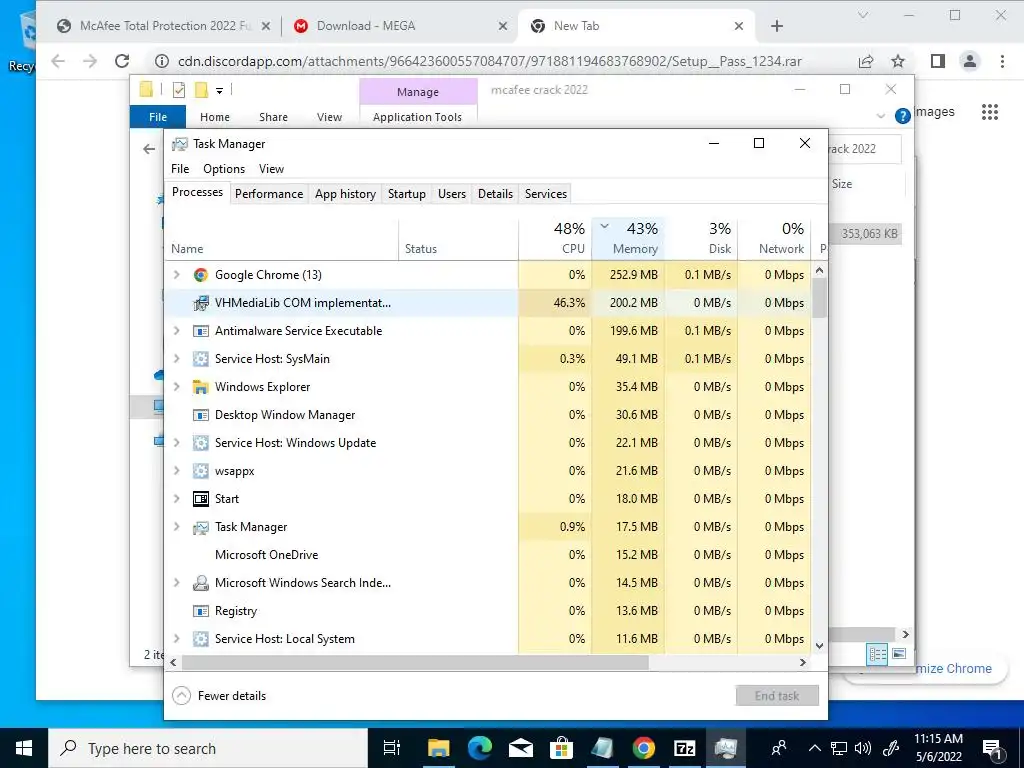Switch to the Download - MEGA Chrome tab

tap(398, 26)
